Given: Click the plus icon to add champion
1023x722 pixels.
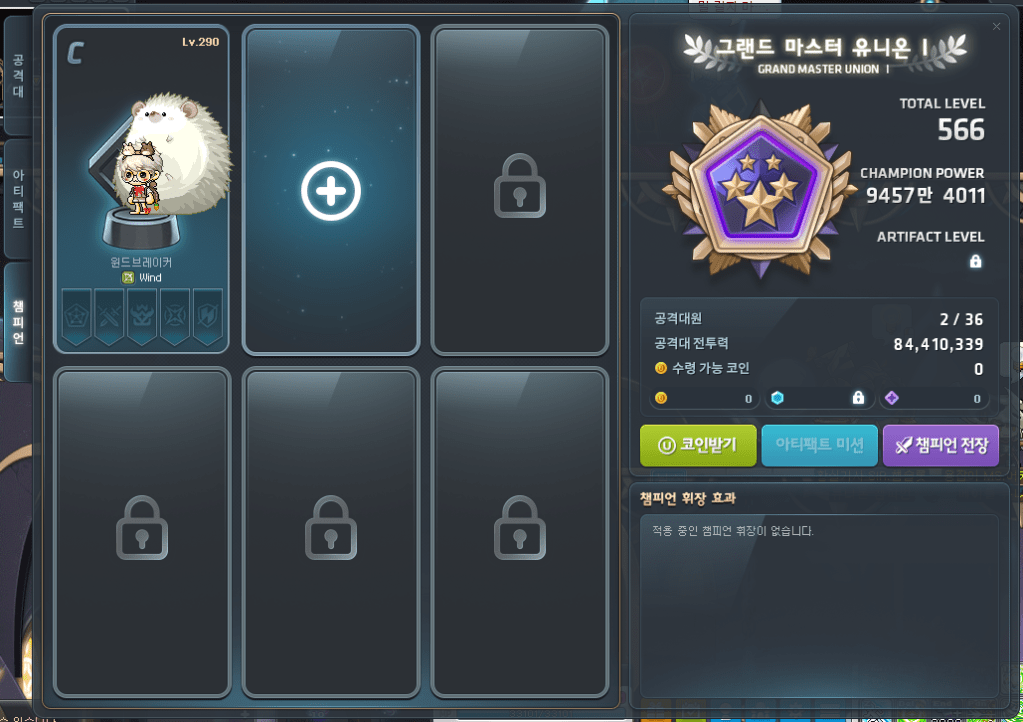Looking at the screenshot, I should tap(331, 190).
